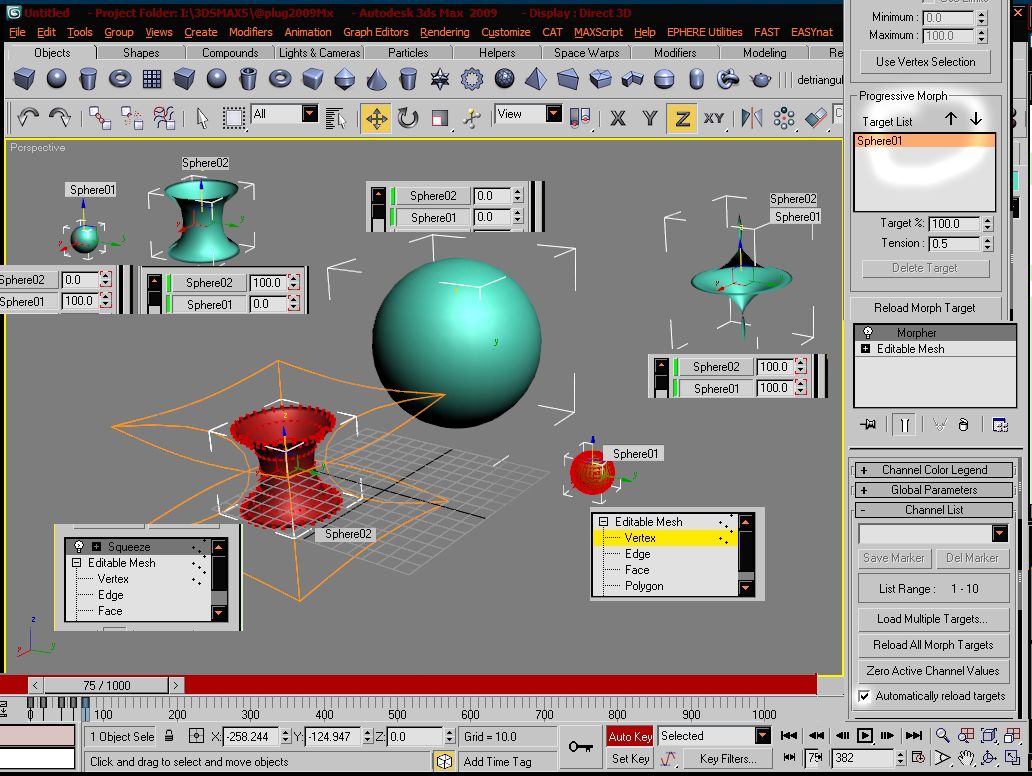Click the Field-of-View viewport icon
Viewport: 1032px width, 776px height.
pos(942,758)
